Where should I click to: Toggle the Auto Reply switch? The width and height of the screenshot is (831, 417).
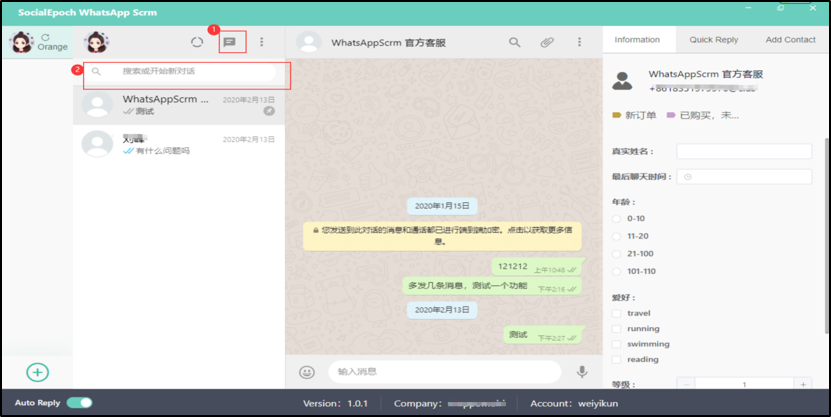(79, 403)
